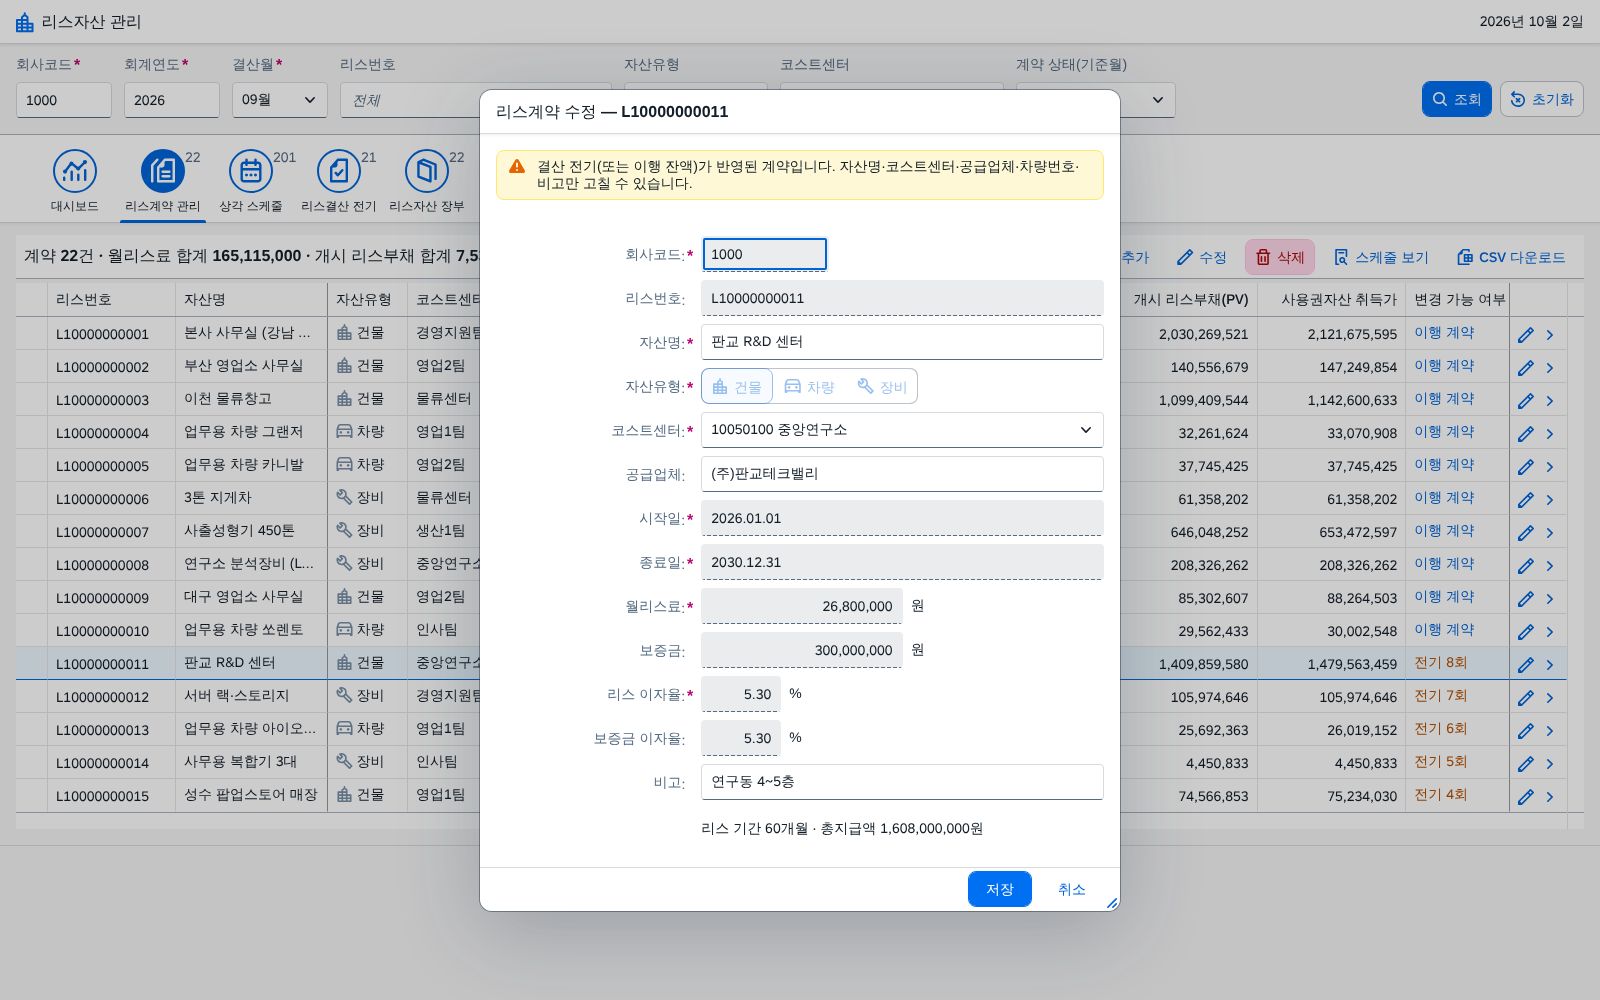Click the 비고 input field in dialog
1600x1000 pixels.
pyautogui.click(x=902, y=782)
